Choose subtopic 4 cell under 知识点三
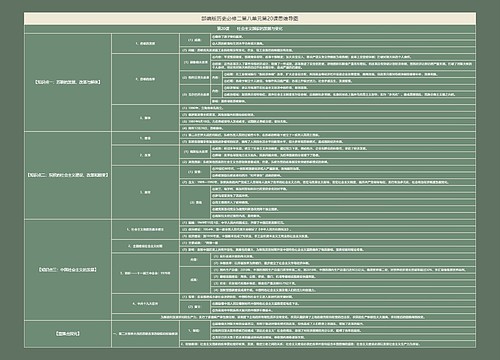 tap(145, 304)
